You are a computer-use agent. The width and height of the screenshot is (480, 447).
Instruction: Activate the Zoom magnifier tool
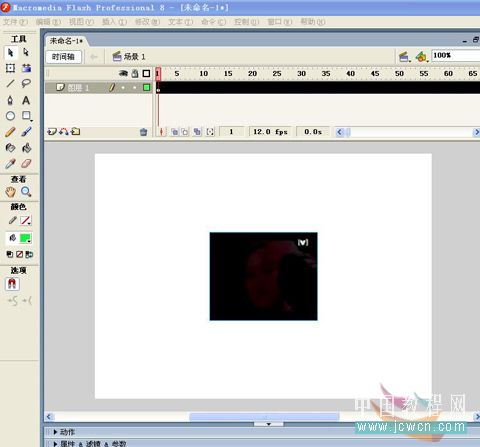(x=26, y=192)
